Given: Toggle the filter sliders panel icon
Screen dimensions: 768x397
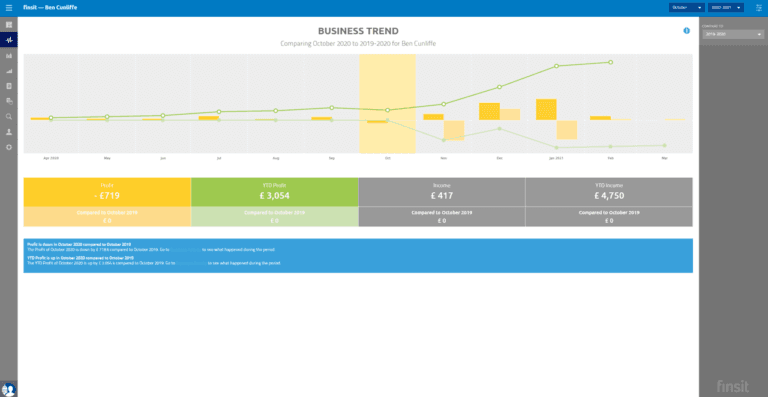Looking at the screenshot, I should point(759,8).
